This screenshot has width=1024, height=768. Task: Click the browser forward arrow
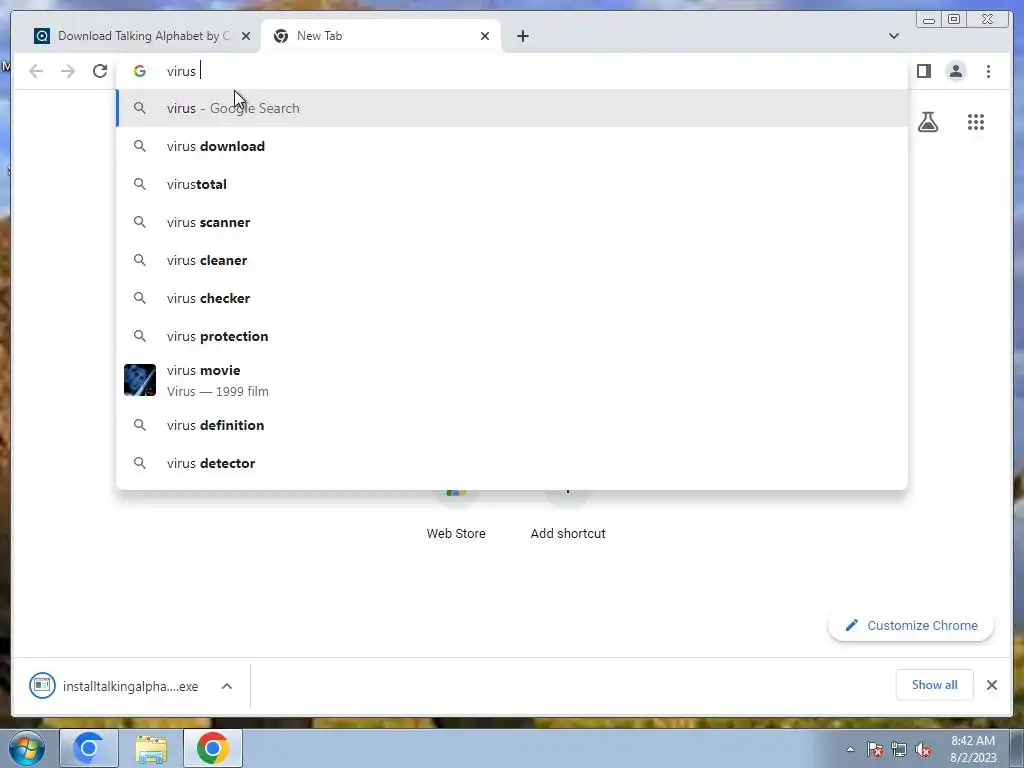click(x=68, y=71)
